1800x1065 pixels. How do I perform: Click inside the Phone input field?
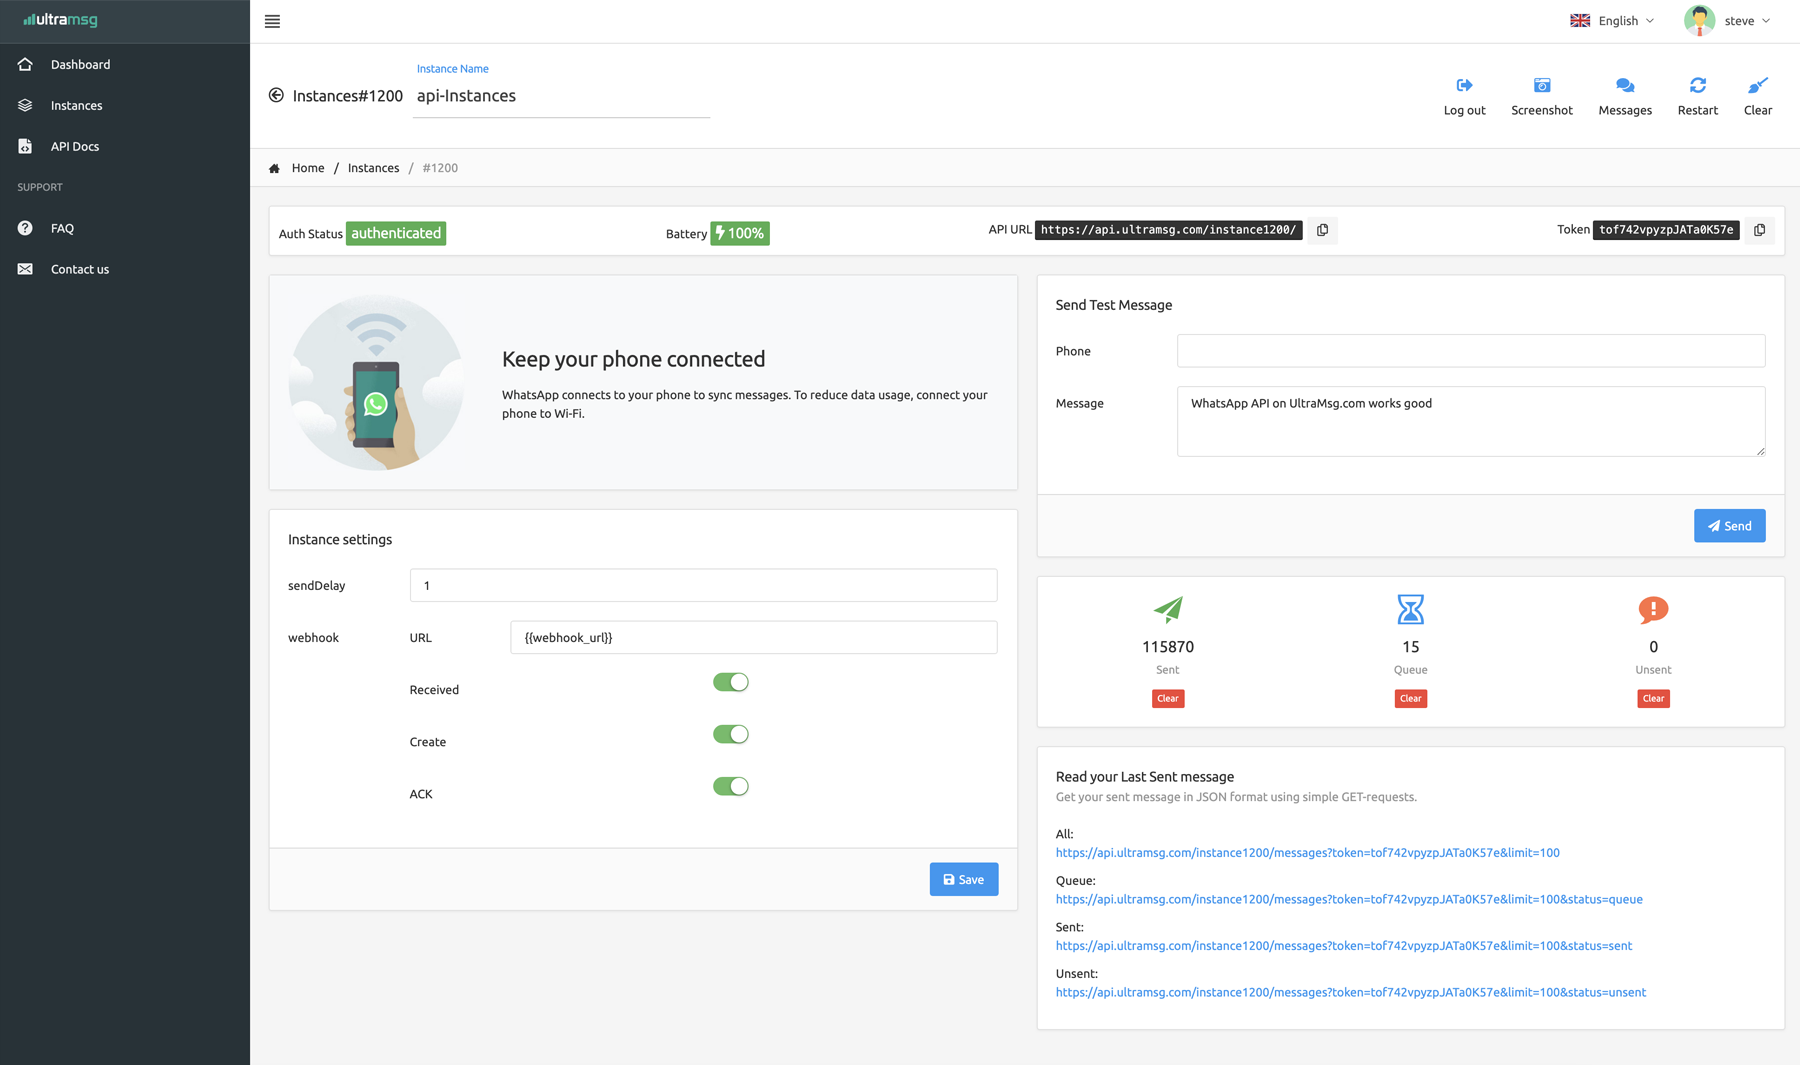pyautogui.click(x=1470, y=351)
